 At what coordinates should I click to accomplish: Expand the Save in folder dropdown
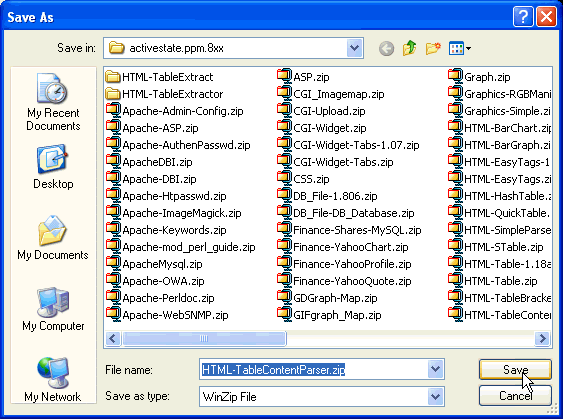pos(354,48)
